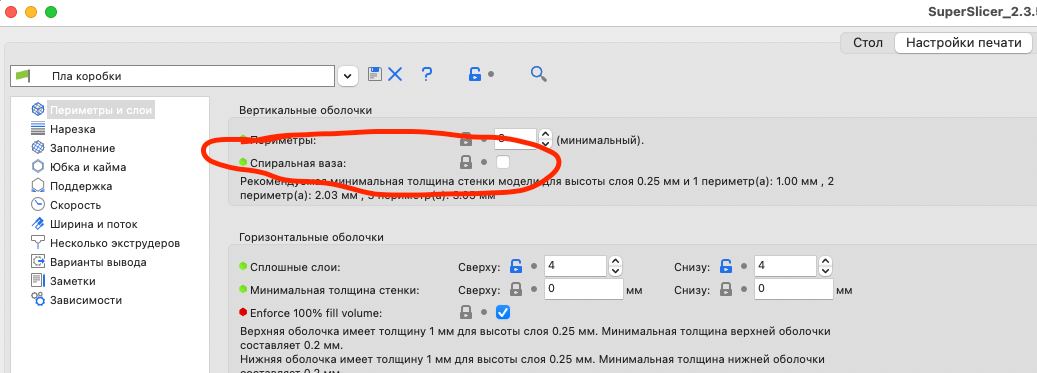
Task: Click the 'Ширина и поток' page icon
Action: pyautogui.click(x=38, y=224)
